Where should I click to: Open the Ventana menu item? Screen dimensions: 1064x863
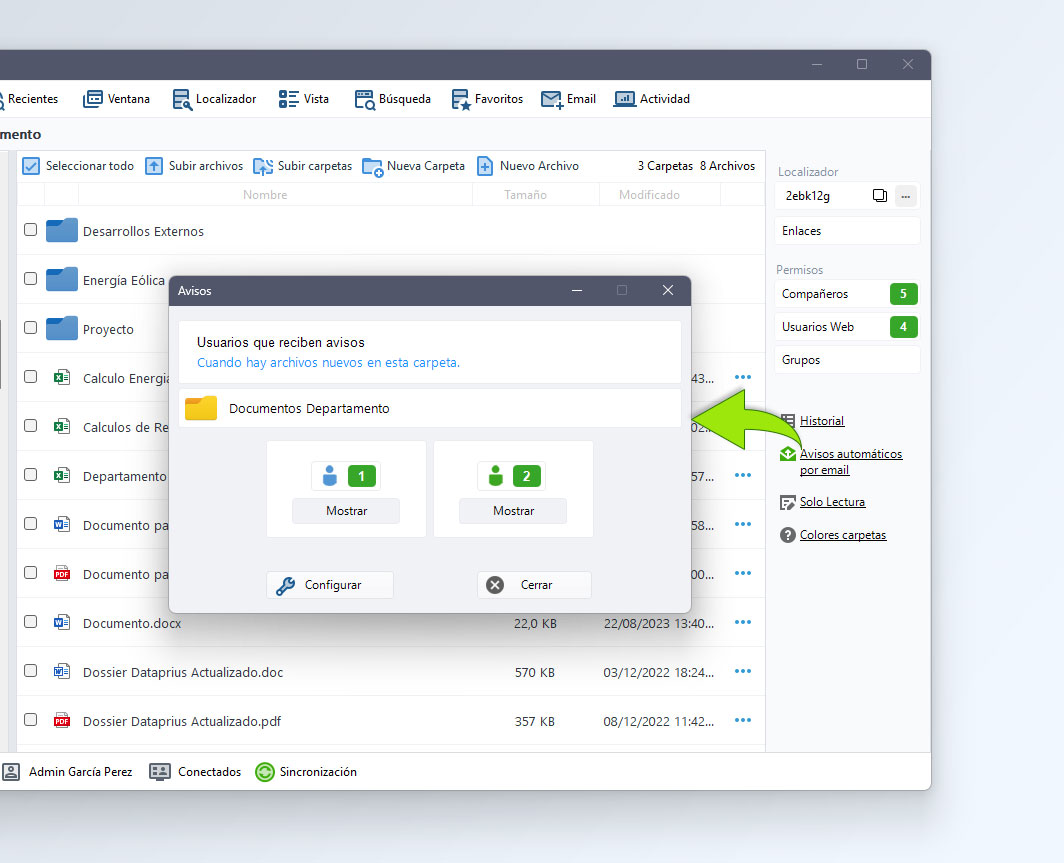(116, 99)
